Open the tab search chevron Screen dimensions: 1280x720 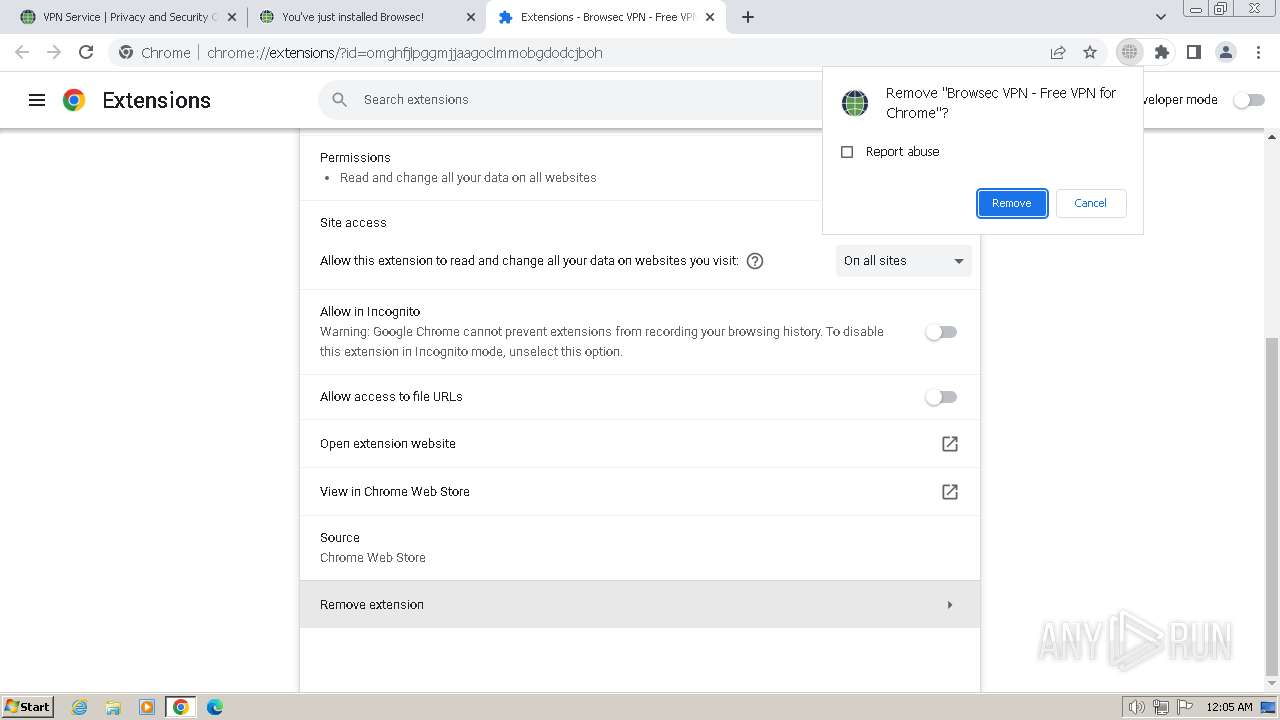(x=1161, y=17)
